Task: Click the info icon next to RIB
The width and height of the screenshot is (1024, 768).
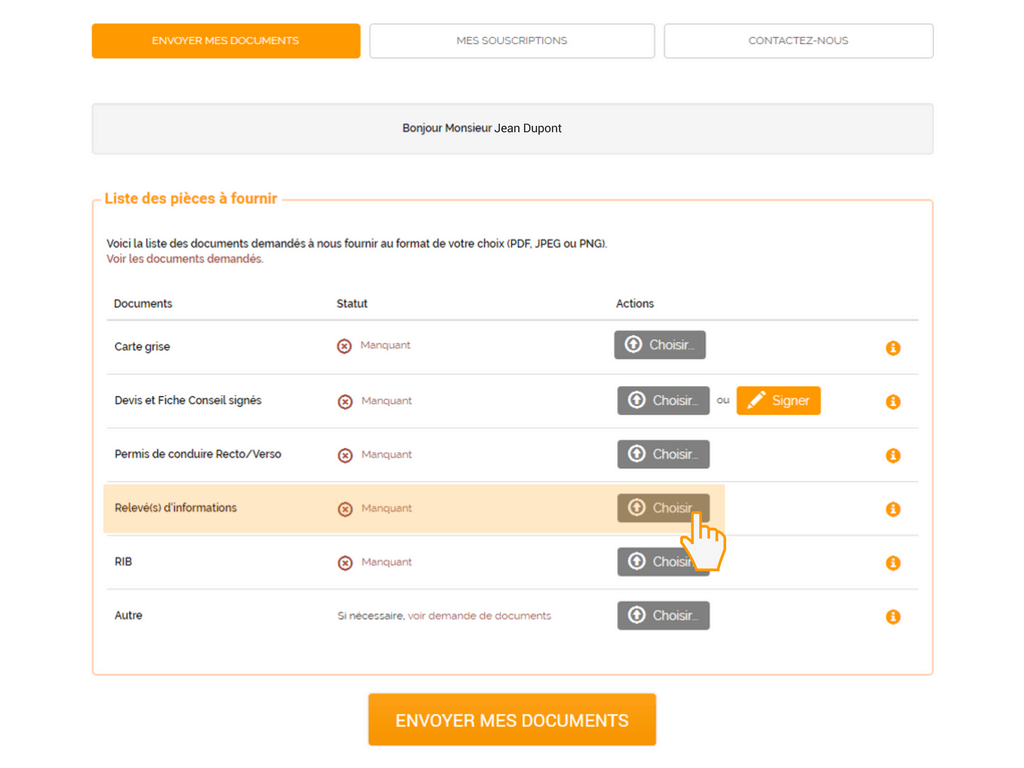Action: [x=892, y=563]
